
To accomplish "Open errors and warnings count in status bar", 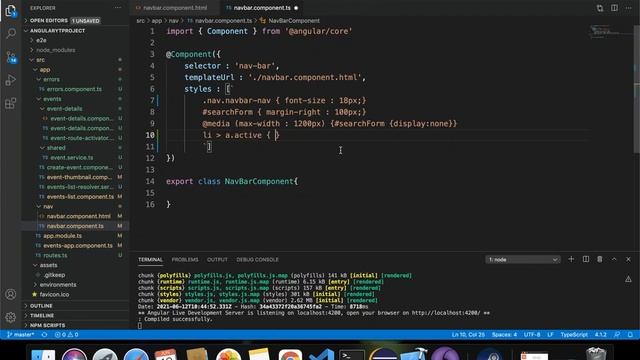I will (67, 335).
